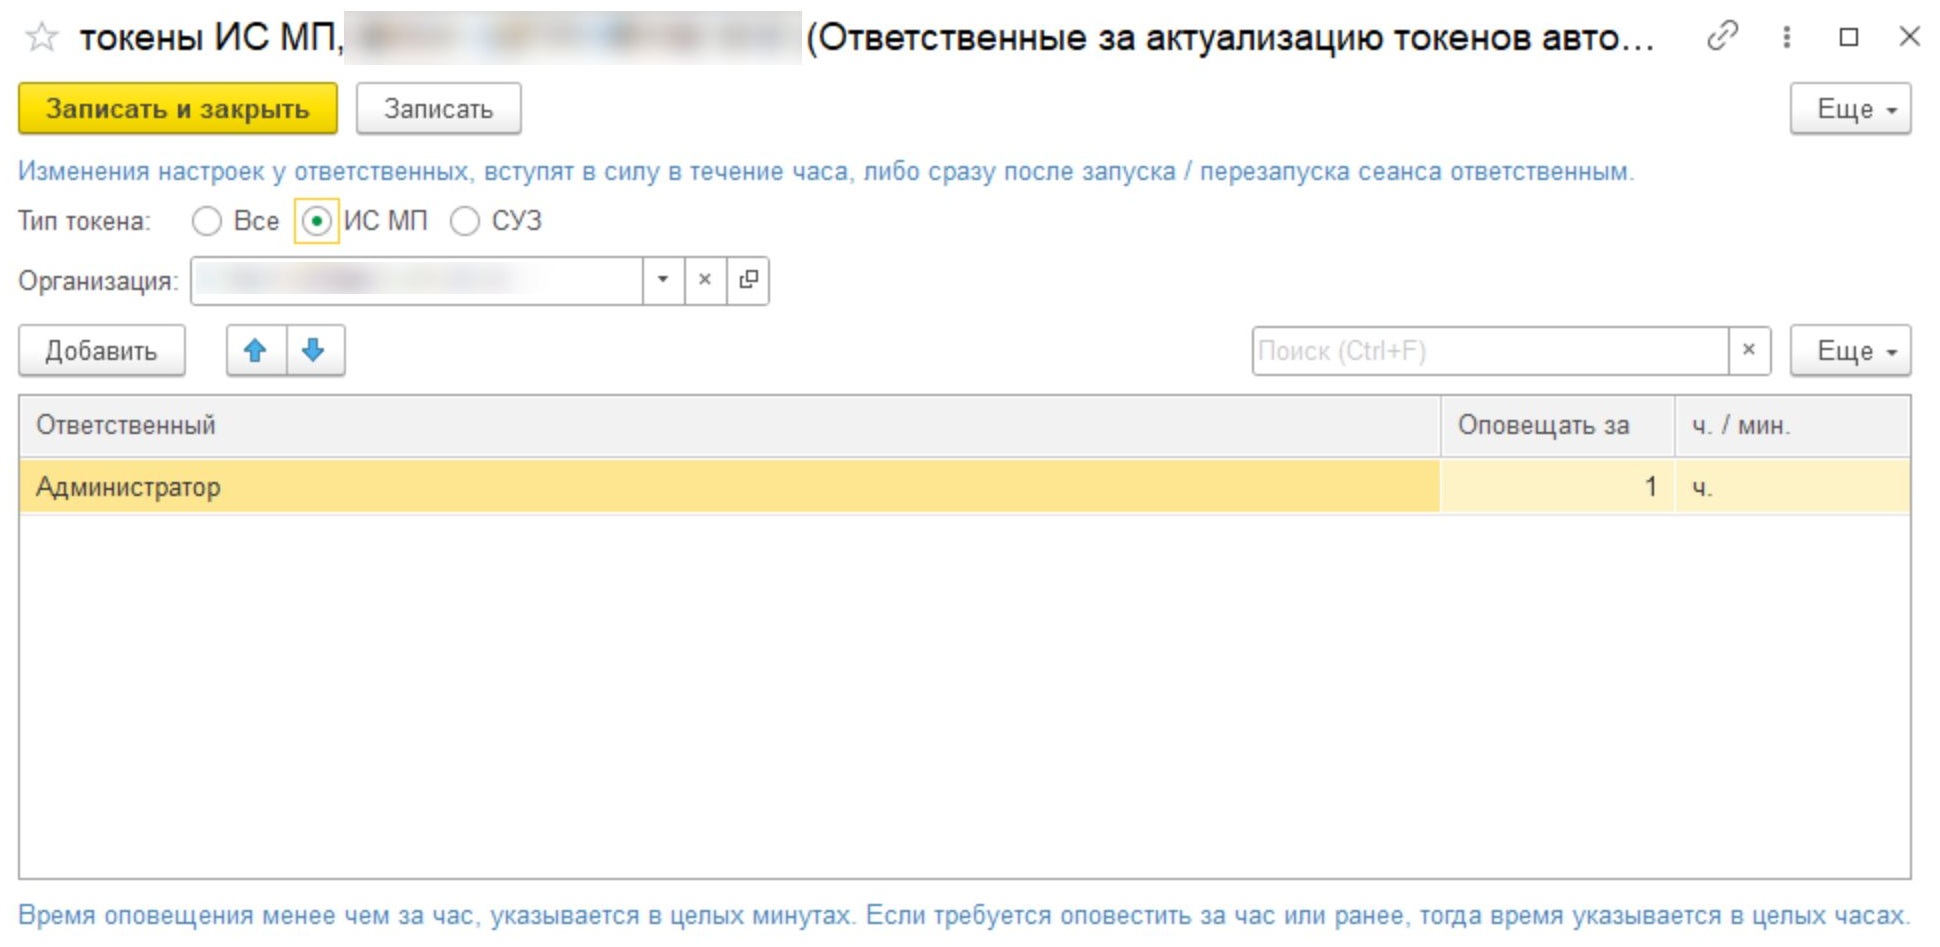1940x947 pixels.
Task: Click the ч. / мин. column header
Action: pyautogui.click(x=1793, y=426)
